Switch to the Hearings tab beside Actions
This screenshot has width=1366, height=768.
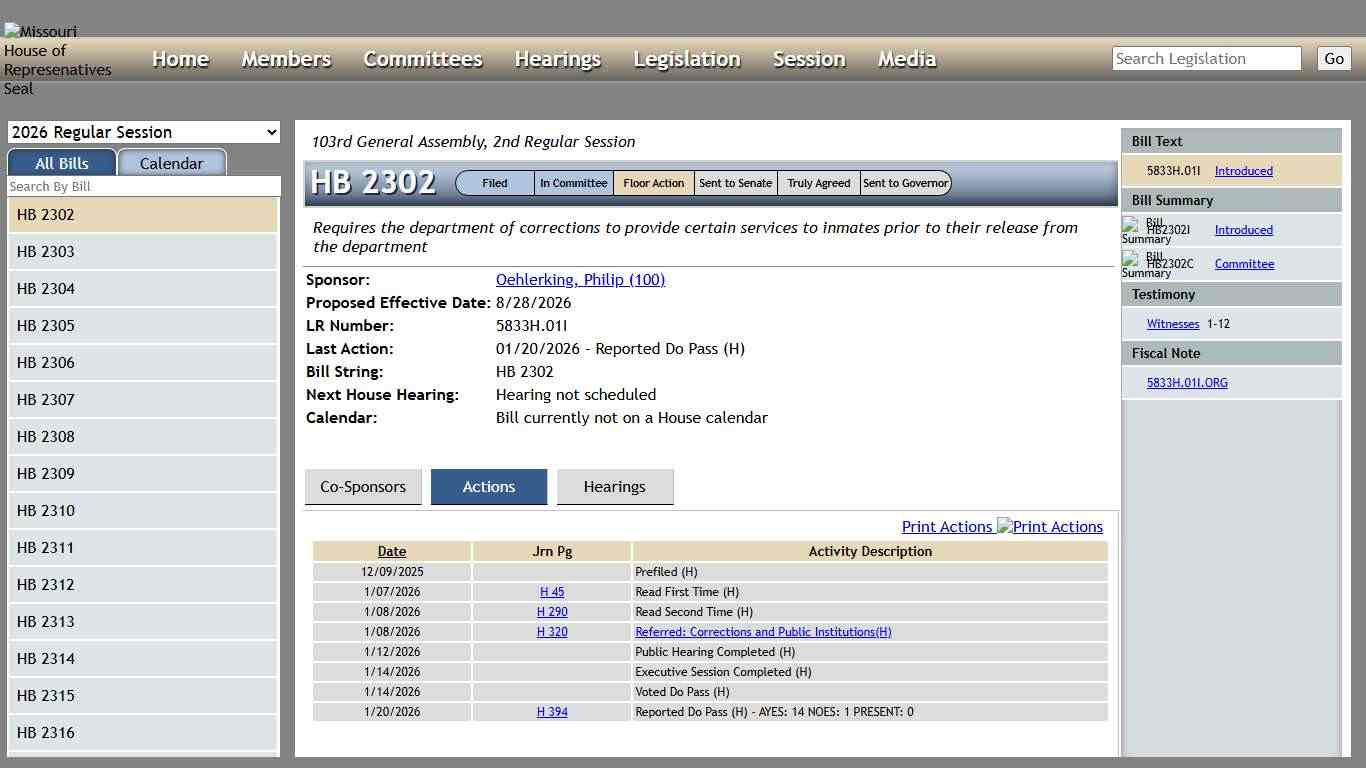[615, 487]
